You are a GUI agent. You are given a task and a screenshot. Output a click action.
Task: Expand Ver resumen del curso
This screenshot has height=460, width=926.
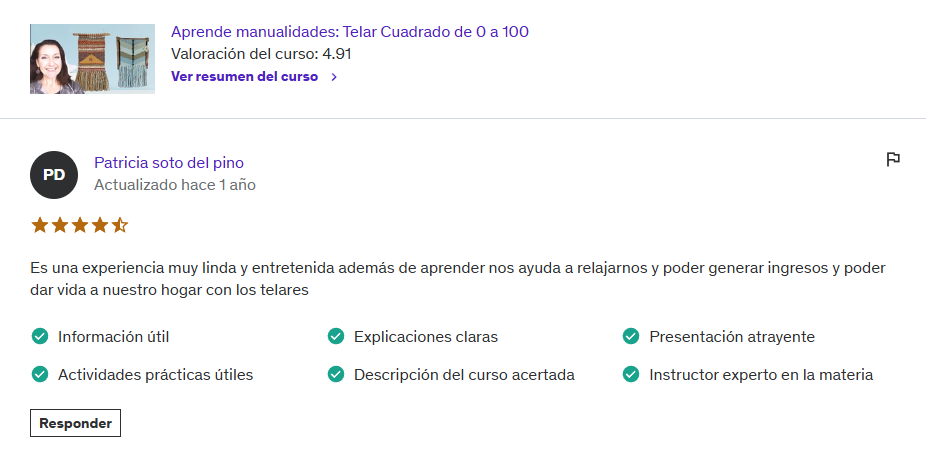tap(245, 77)
